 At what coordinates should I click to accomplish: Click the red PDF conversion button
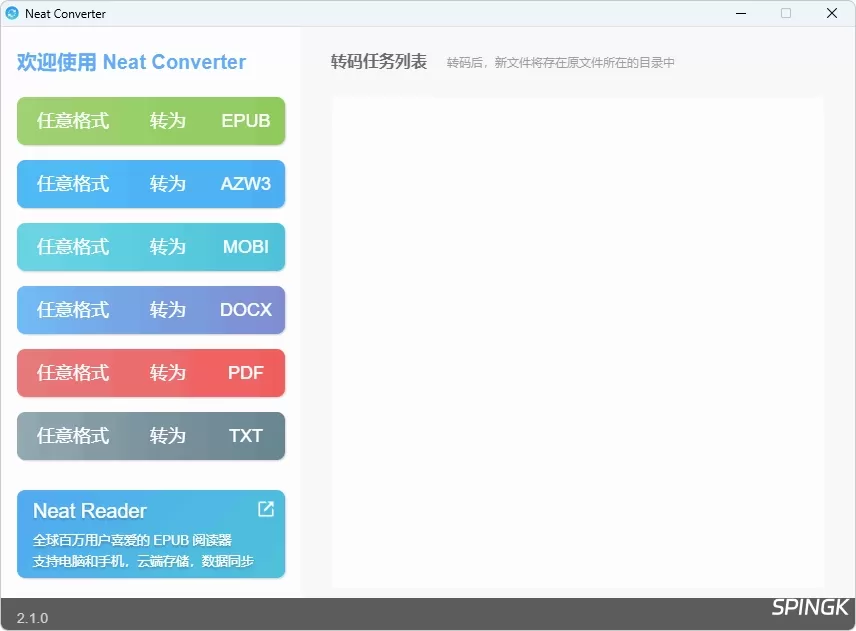[151, 373]
